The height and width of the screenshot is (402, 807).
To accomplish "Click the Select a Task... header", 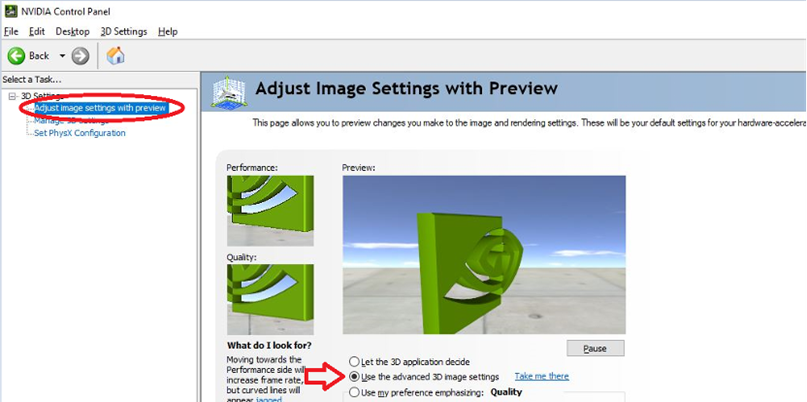I will pyautogui.click(x=32, y=80).
